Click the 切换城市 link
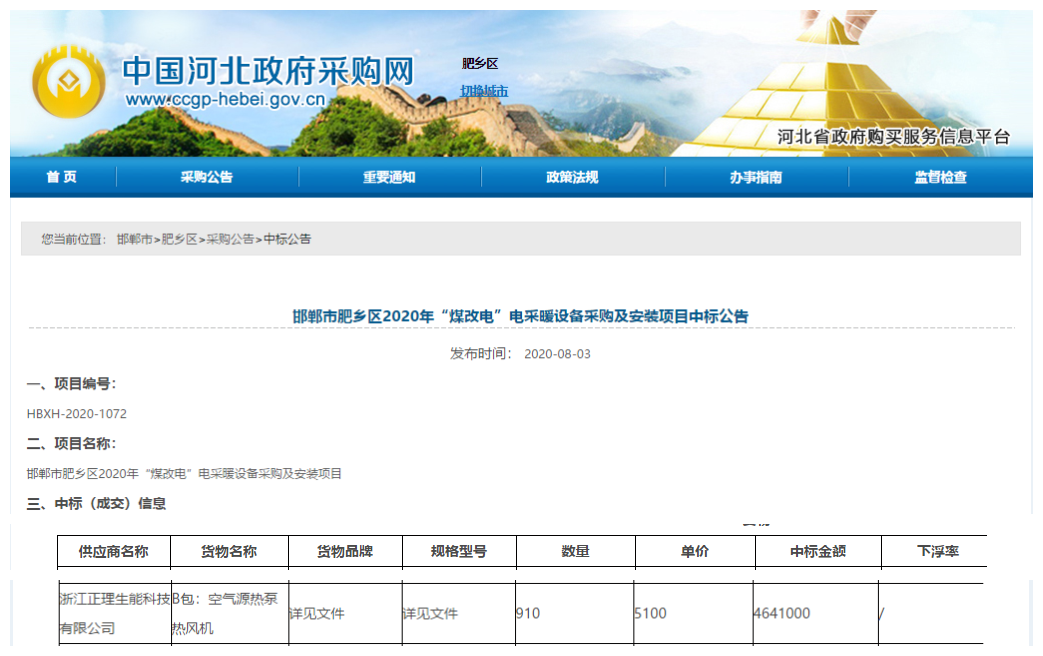The height and width of the screenshot is (656, 1043). point(484,91)
